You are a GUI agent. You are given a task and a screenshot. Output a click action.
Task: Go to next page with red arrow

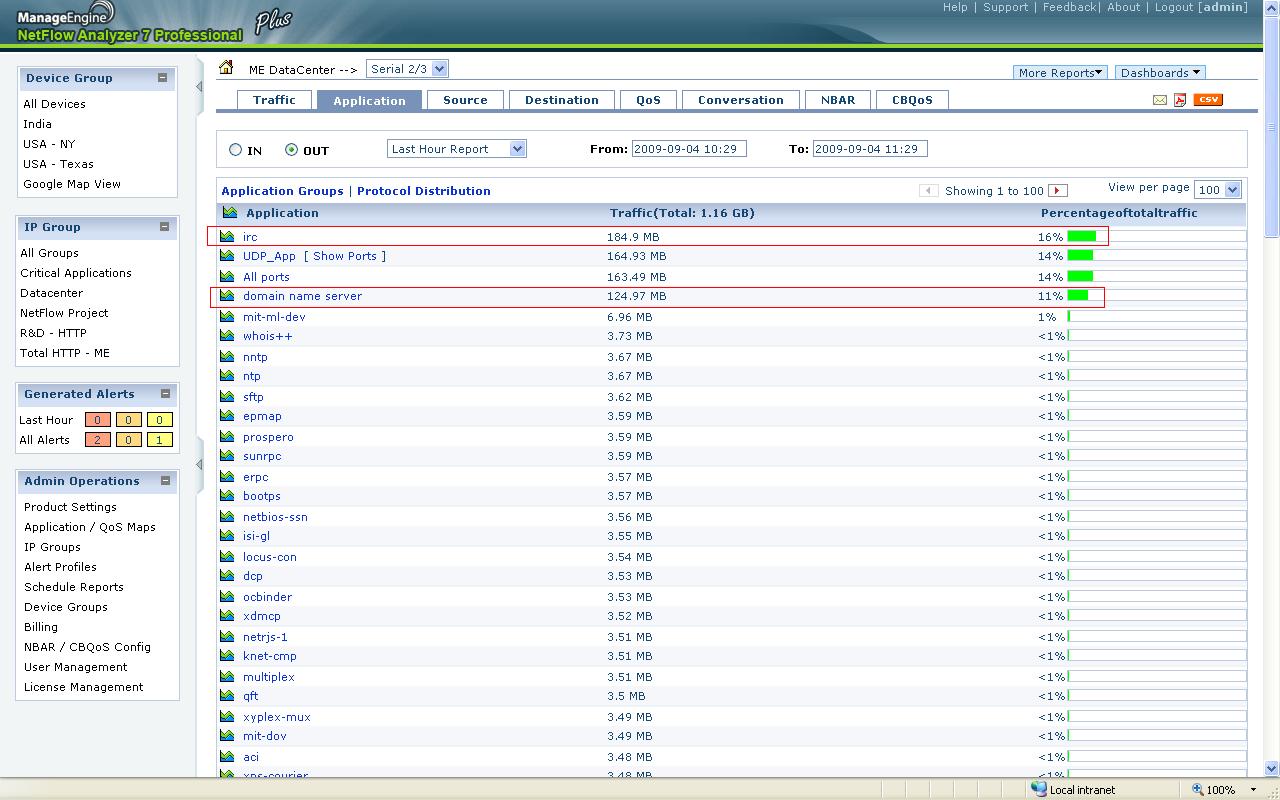[1058, 191]
